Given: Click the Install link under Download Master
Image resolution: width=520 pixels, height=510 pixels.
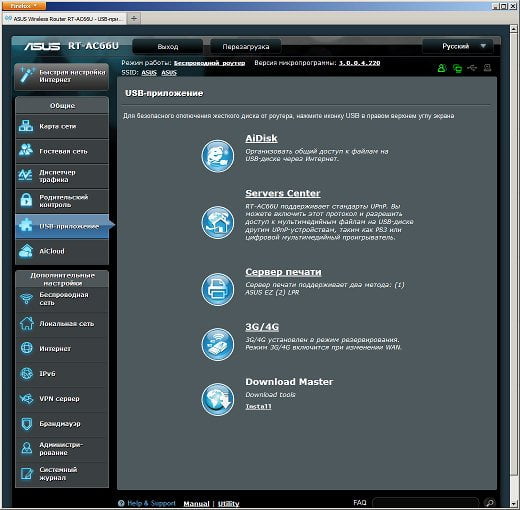Looking at the screenshot, I should tap(258, 406).
